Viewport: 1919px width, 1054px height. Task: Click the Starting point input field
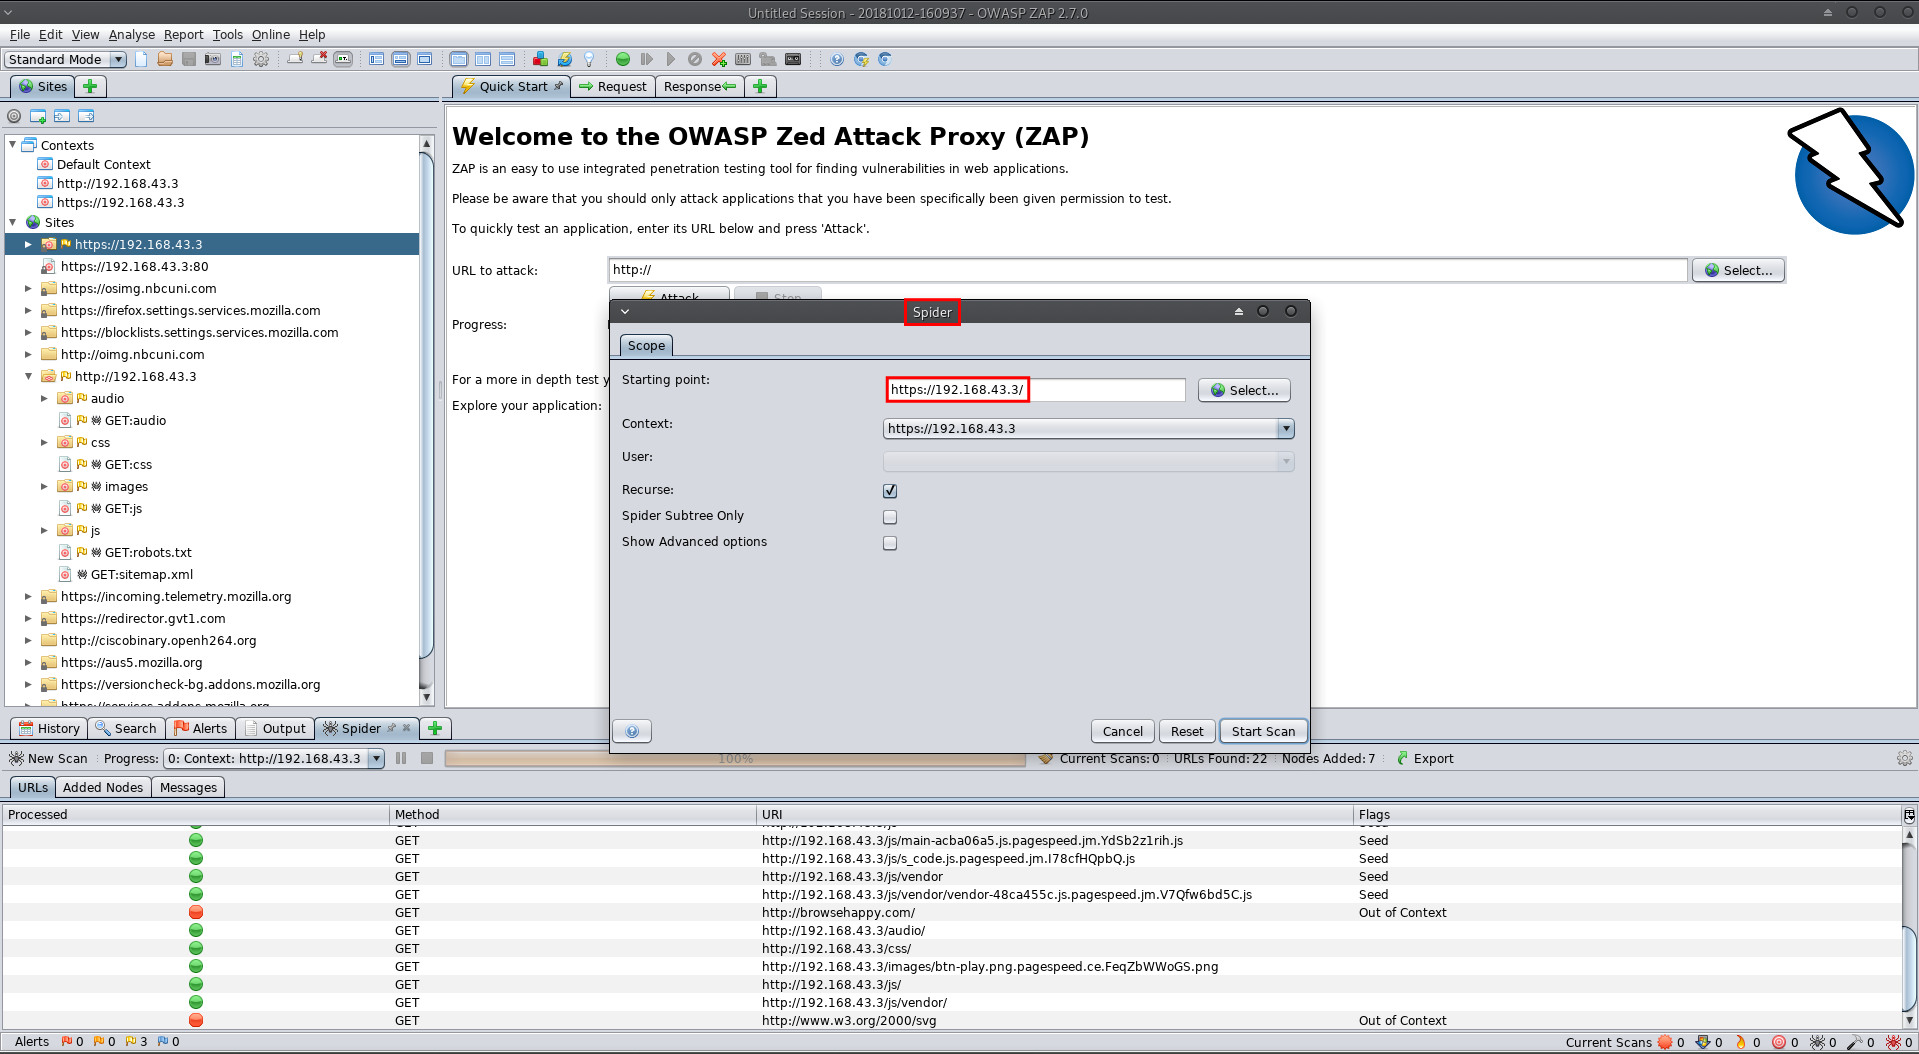[x=1035, y=390]
